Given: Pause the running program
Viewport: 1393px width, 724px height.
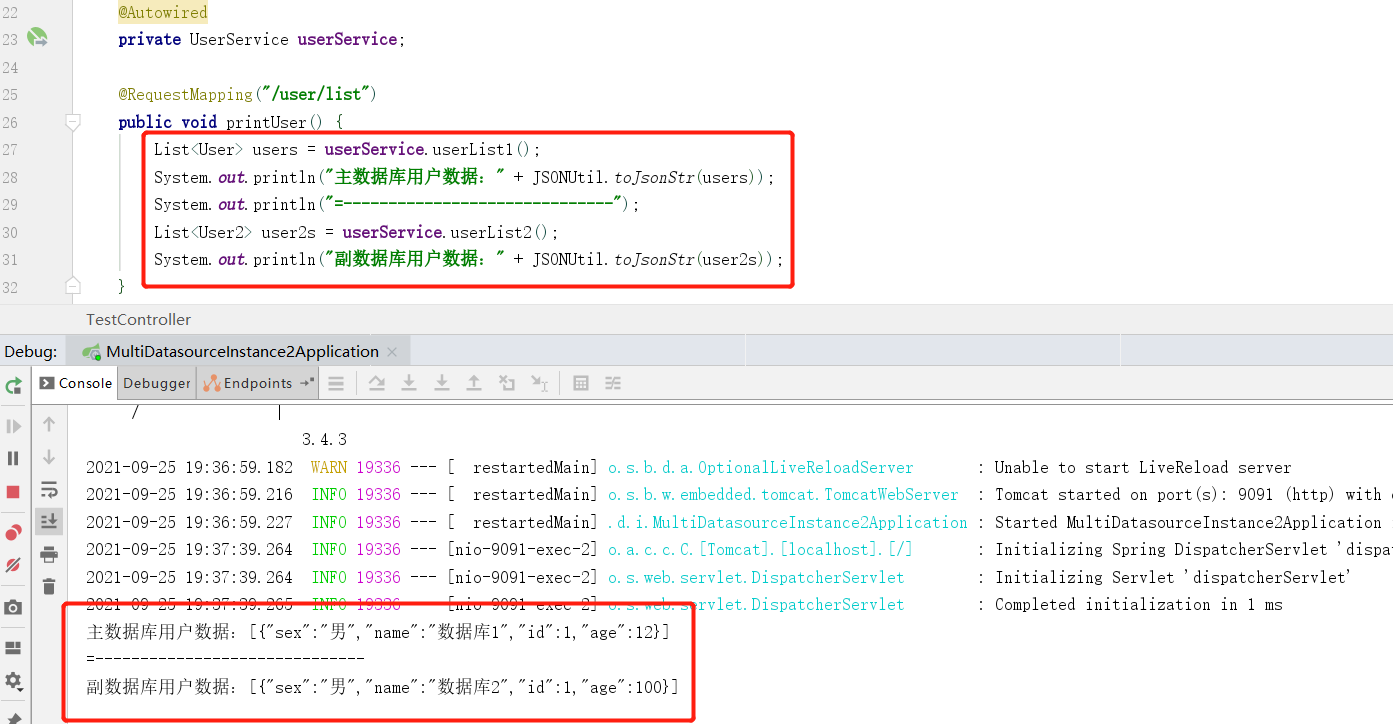Looking at the screenshot, I should [14, 458].
